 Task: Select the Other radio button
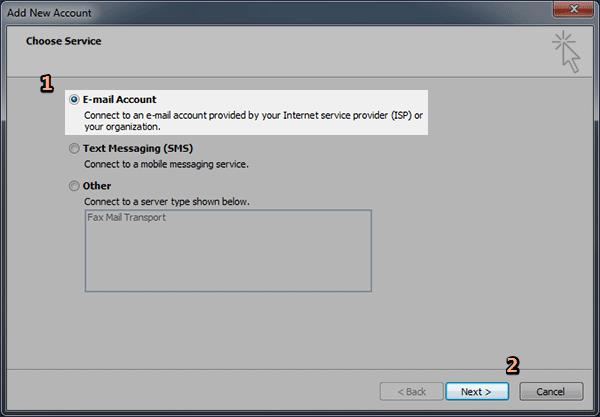(74, 186)
